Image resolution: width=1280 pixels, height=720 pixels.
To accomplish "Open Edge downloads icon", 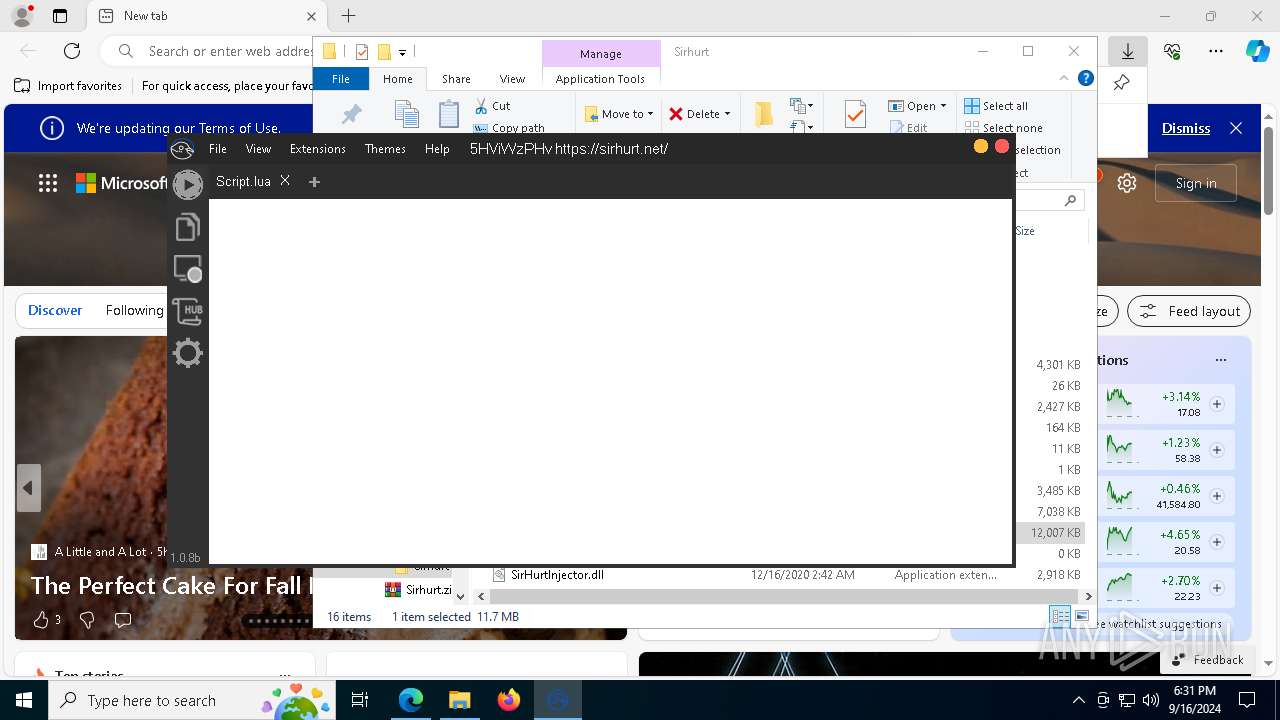I will coord(1128,51).
